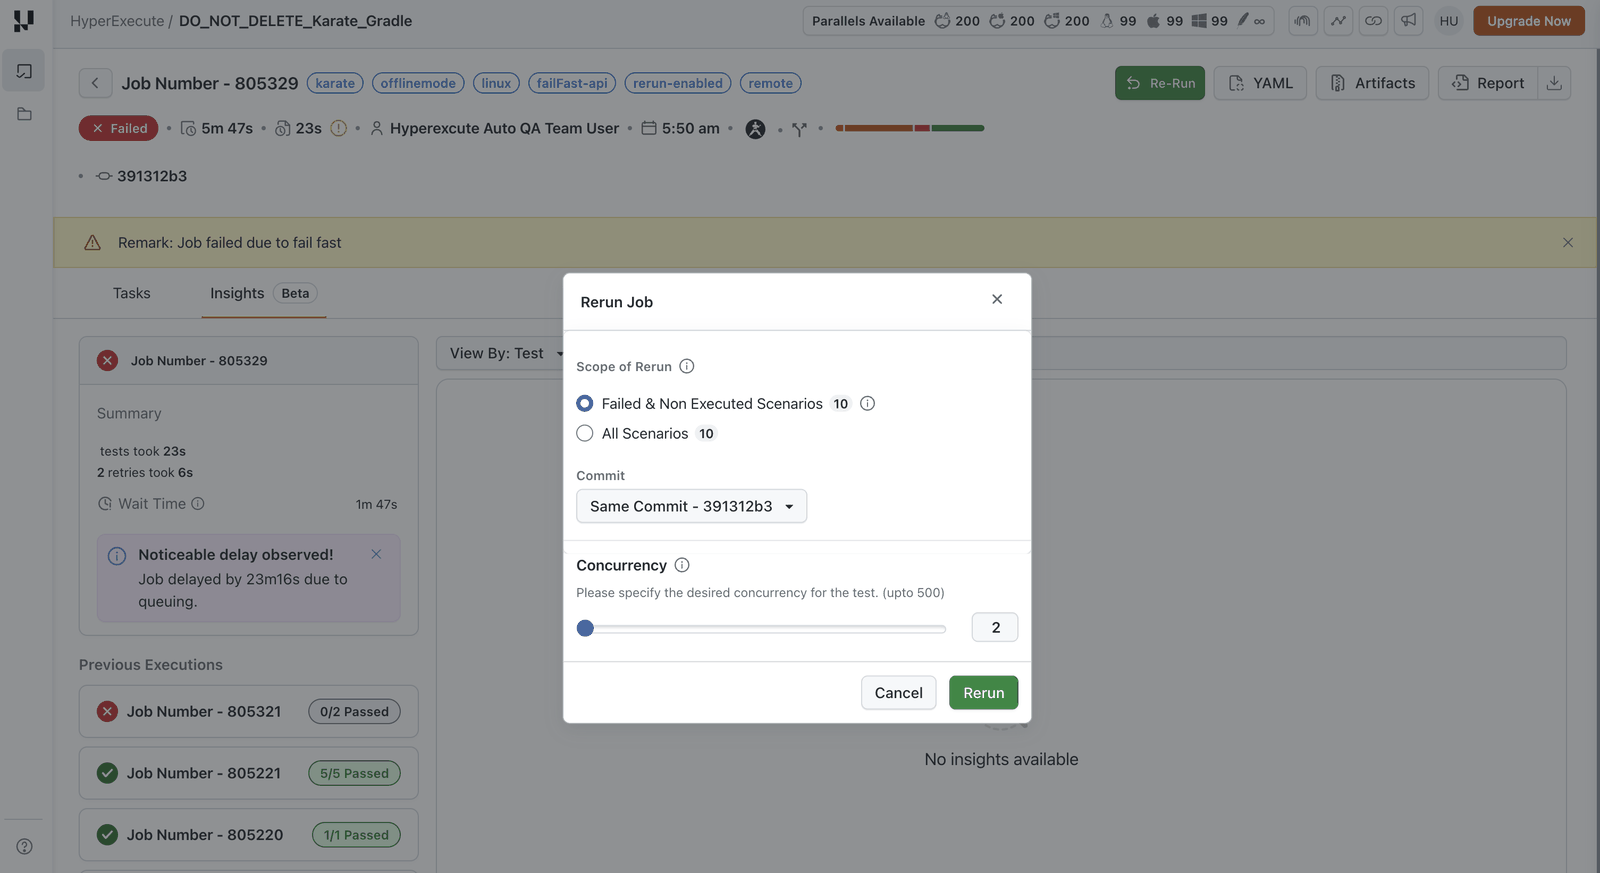The image size is (1600, 873).
Task: Open the jobs icon in the left sidebar
Action: pyautogui.click(x=24, y=71)
